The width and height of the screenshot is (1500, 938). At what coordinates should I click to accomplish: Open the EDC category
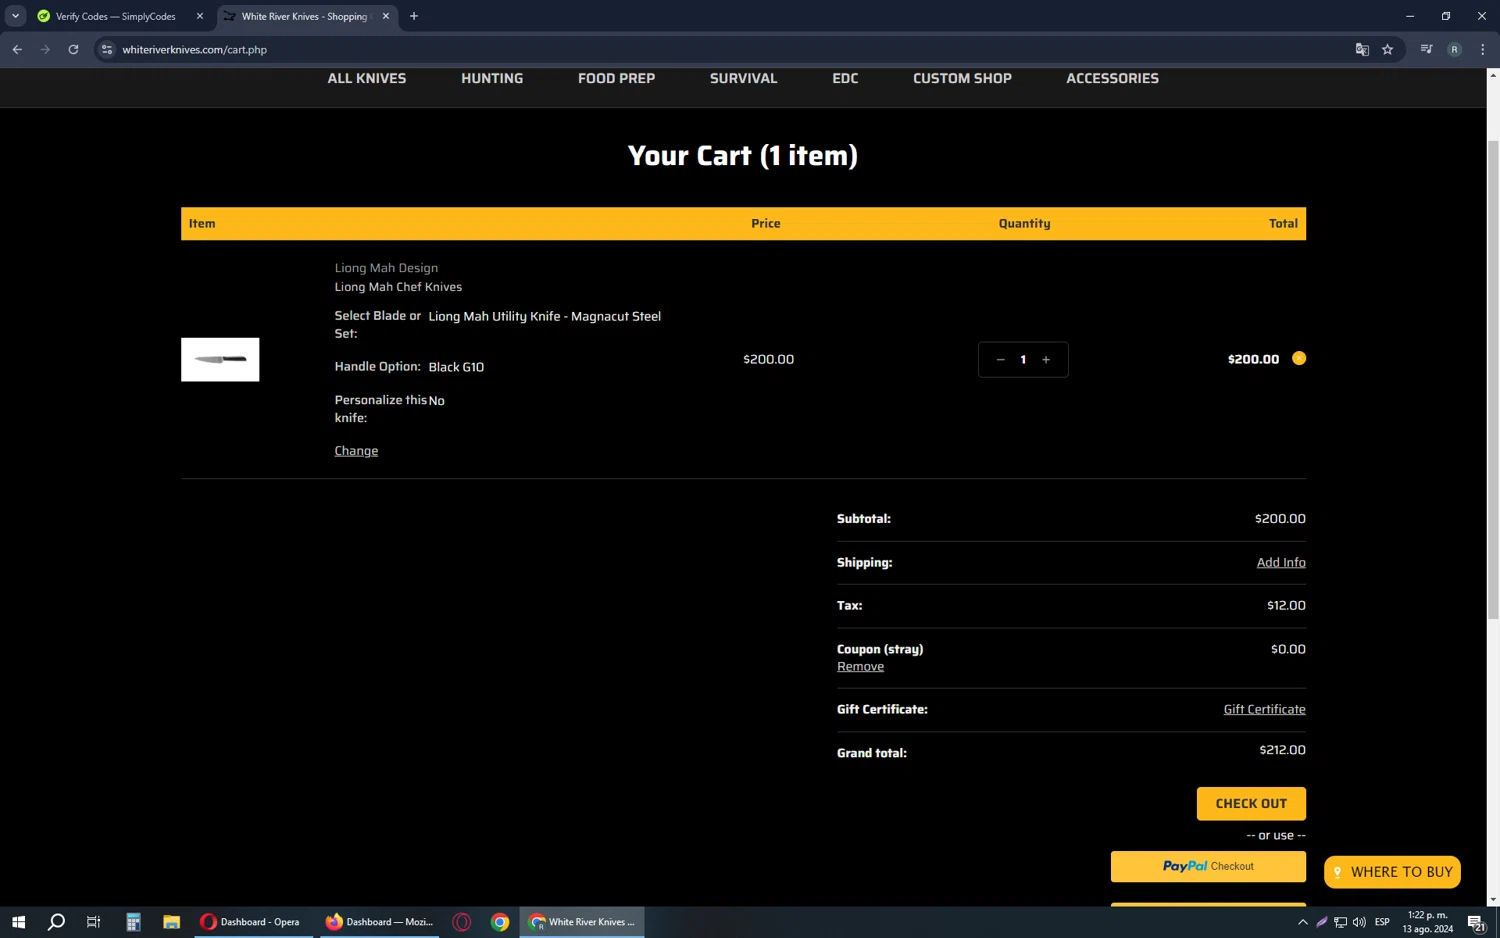(x=845, y=78)
